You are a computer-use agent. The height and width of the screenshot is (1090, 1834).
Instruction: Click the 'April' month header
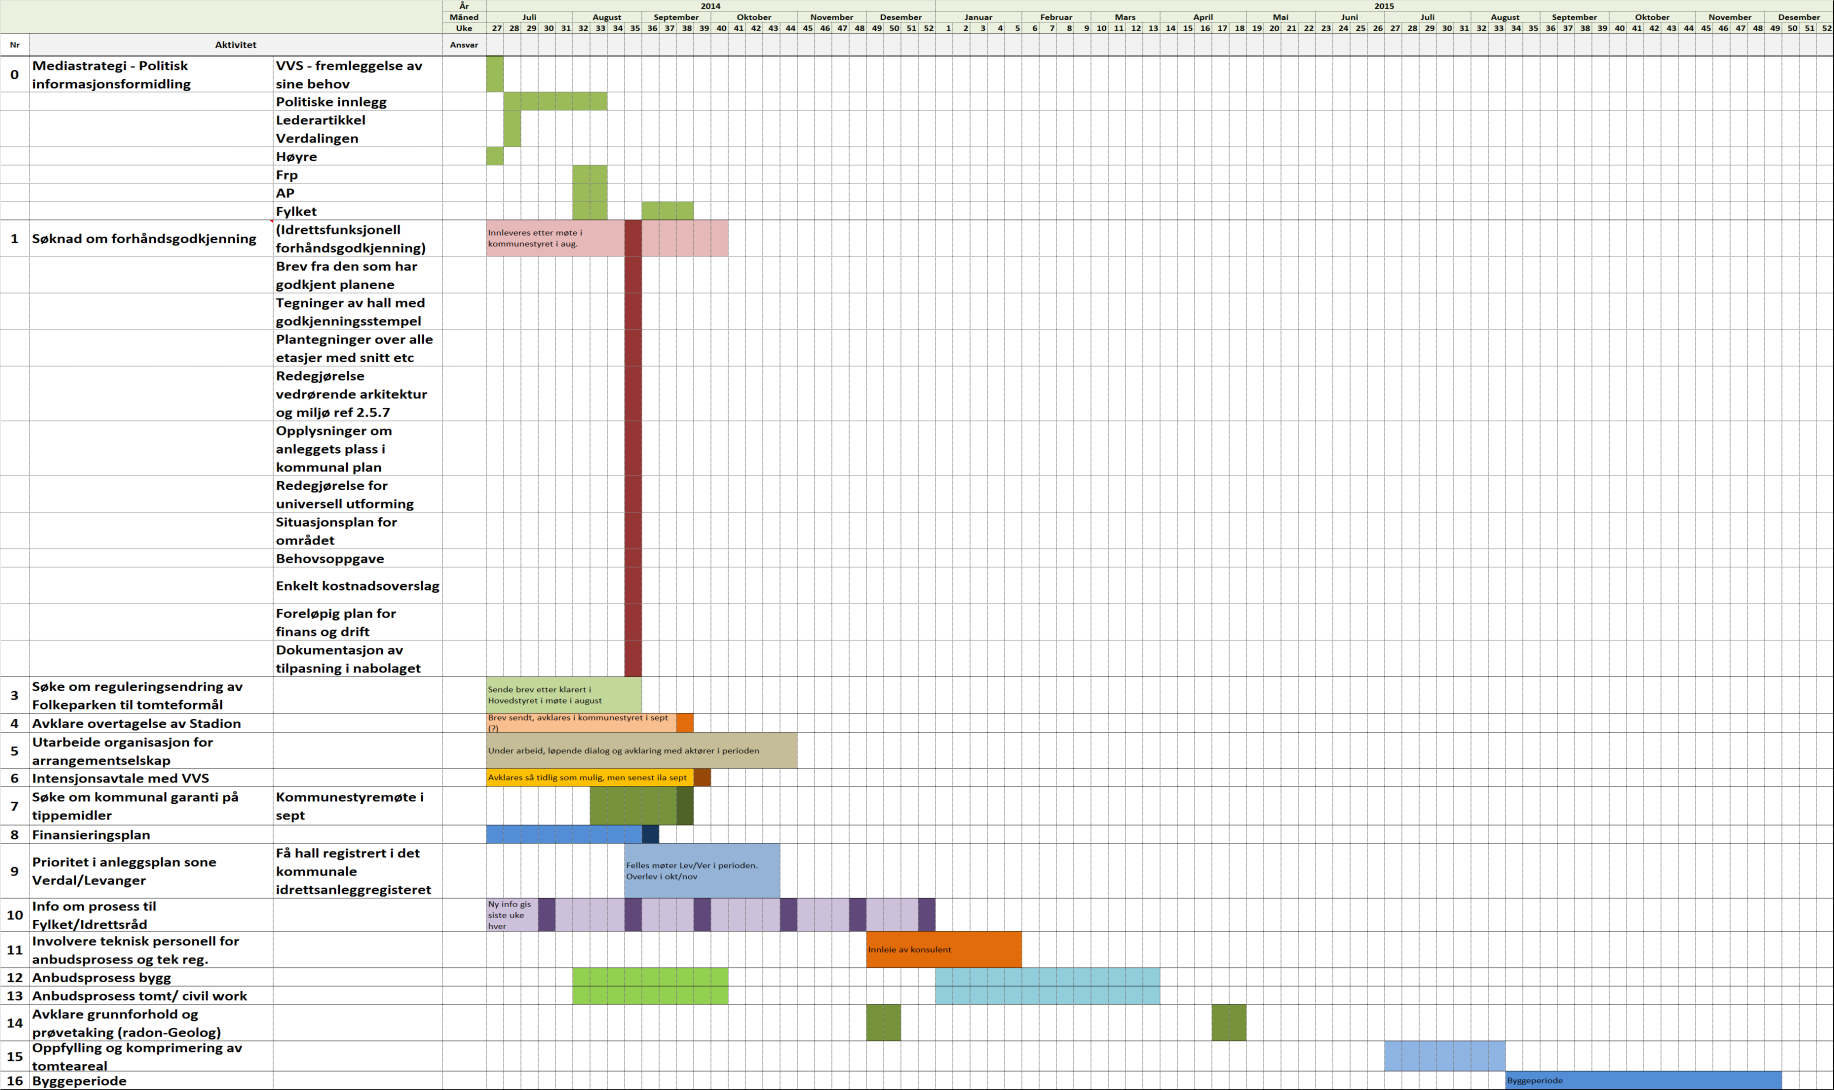[x=1203, y=17]
